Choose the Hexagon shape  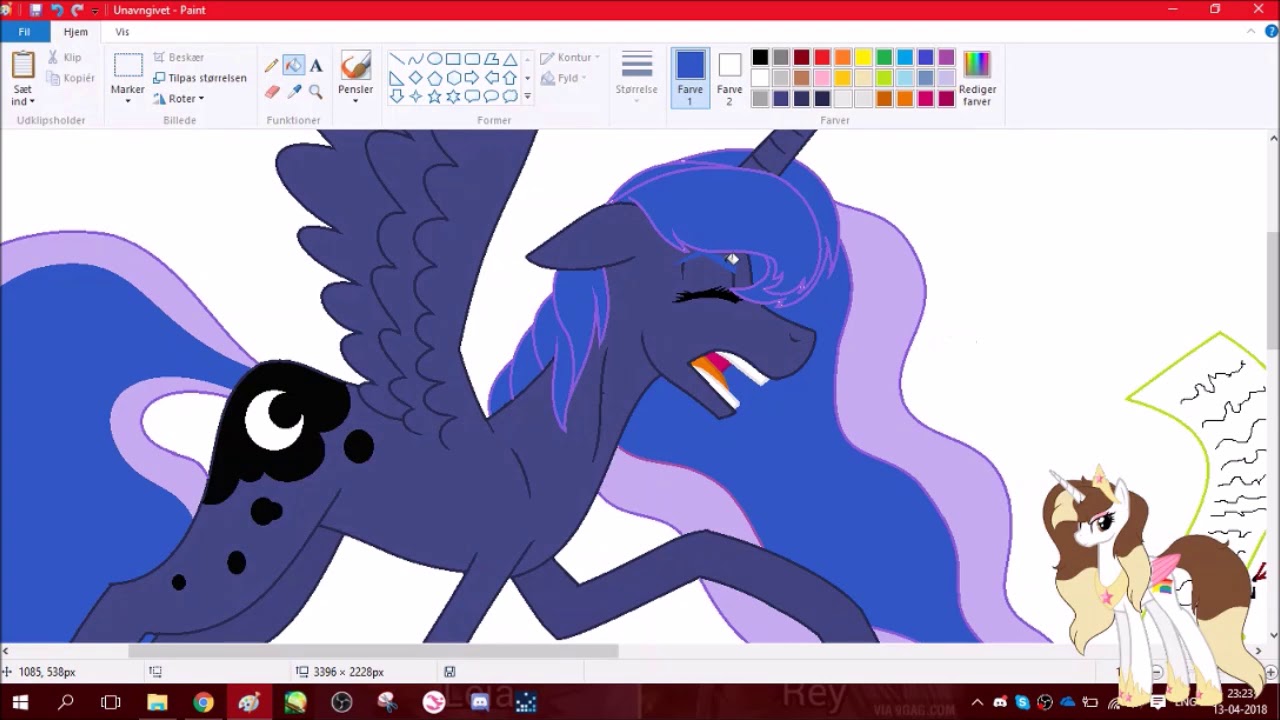tap(453, 78)
